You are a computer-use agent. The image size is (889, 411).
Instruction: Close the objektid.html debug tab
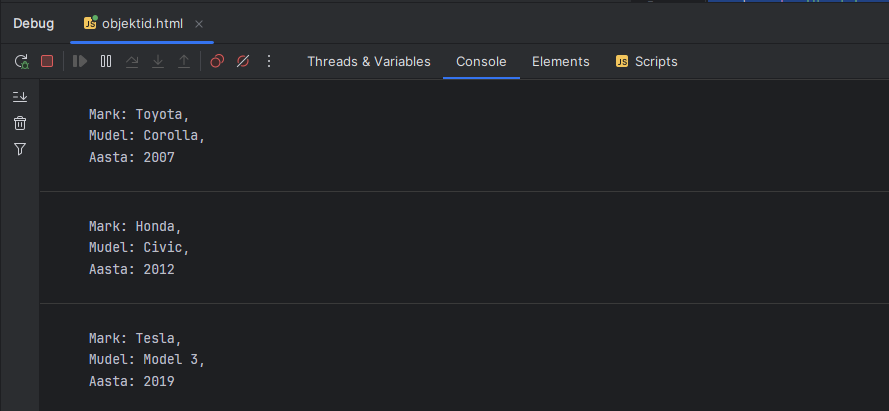[199, 23]
